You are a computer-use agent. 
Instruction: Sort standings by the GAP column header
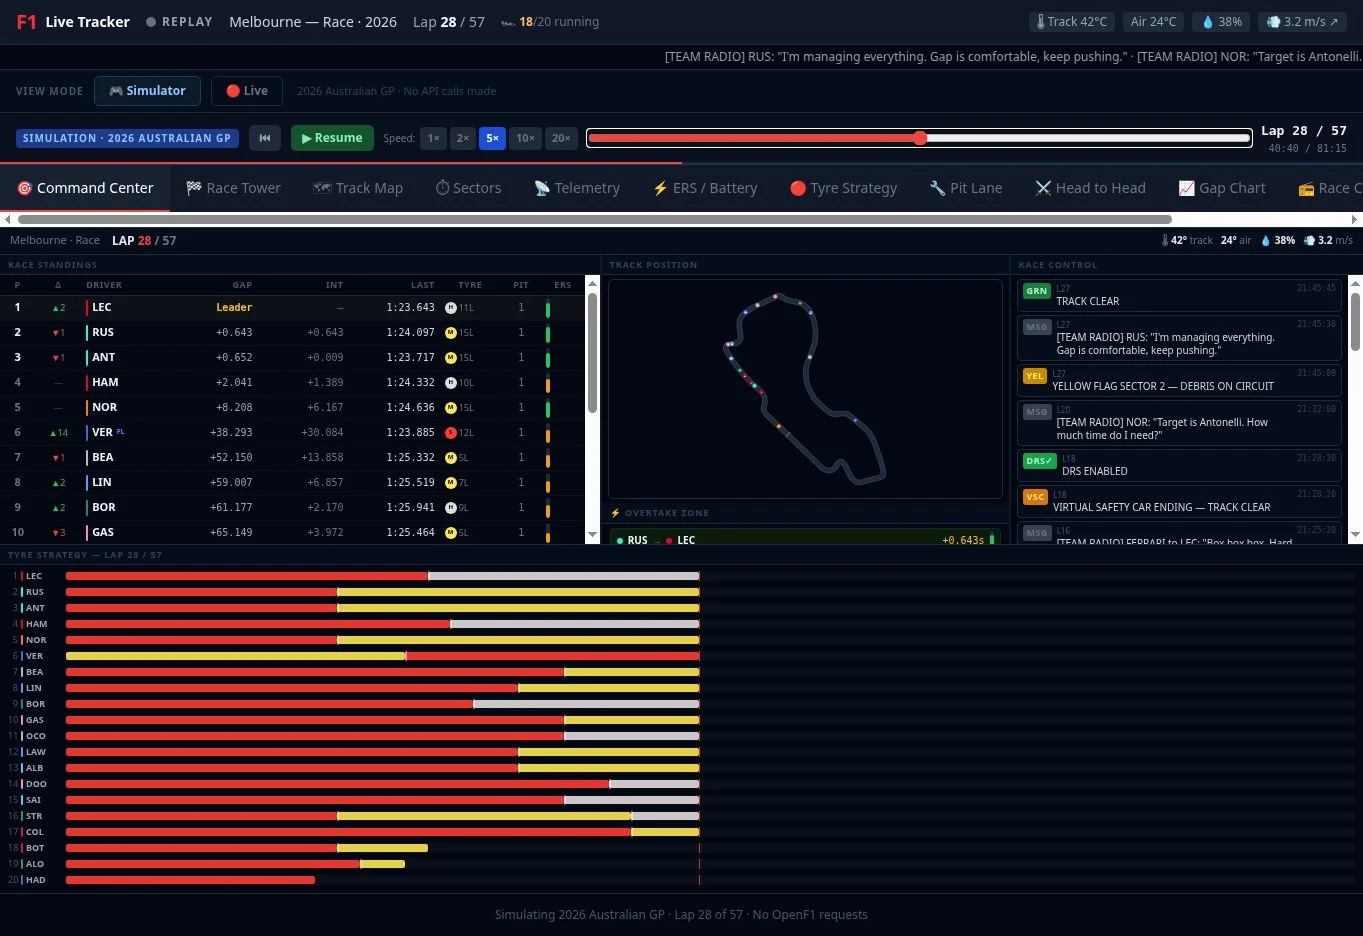(242, 285)
